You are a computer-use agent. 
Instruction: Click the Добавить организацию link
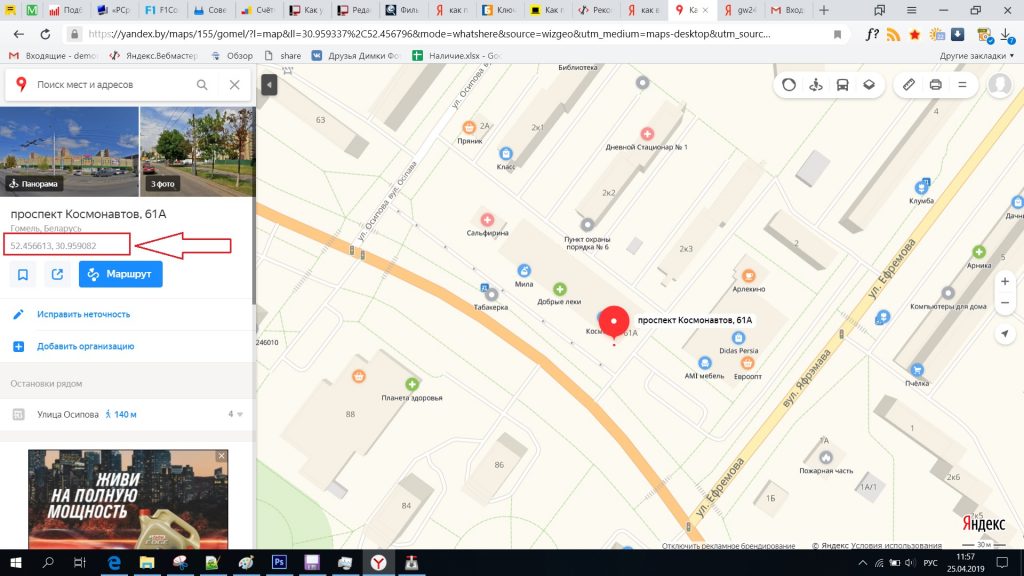coord(86,346)
